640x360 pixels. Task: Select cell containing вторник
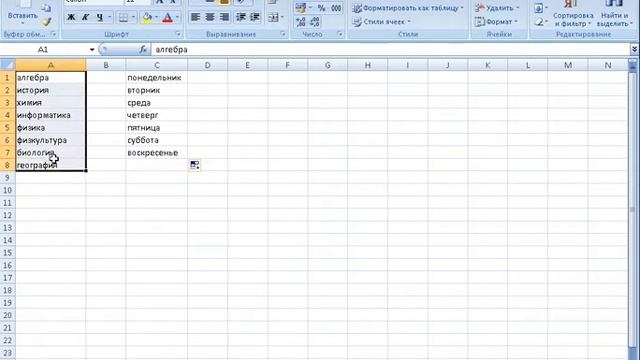click(157, 90)
